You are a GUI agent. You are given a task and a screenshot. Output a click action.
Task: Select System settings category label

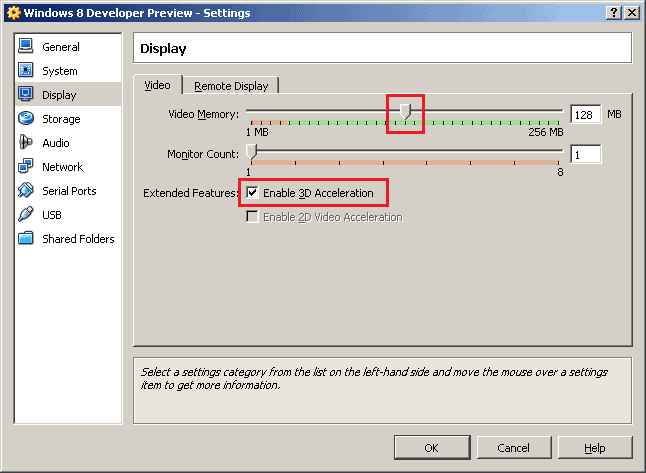(60, 71)
